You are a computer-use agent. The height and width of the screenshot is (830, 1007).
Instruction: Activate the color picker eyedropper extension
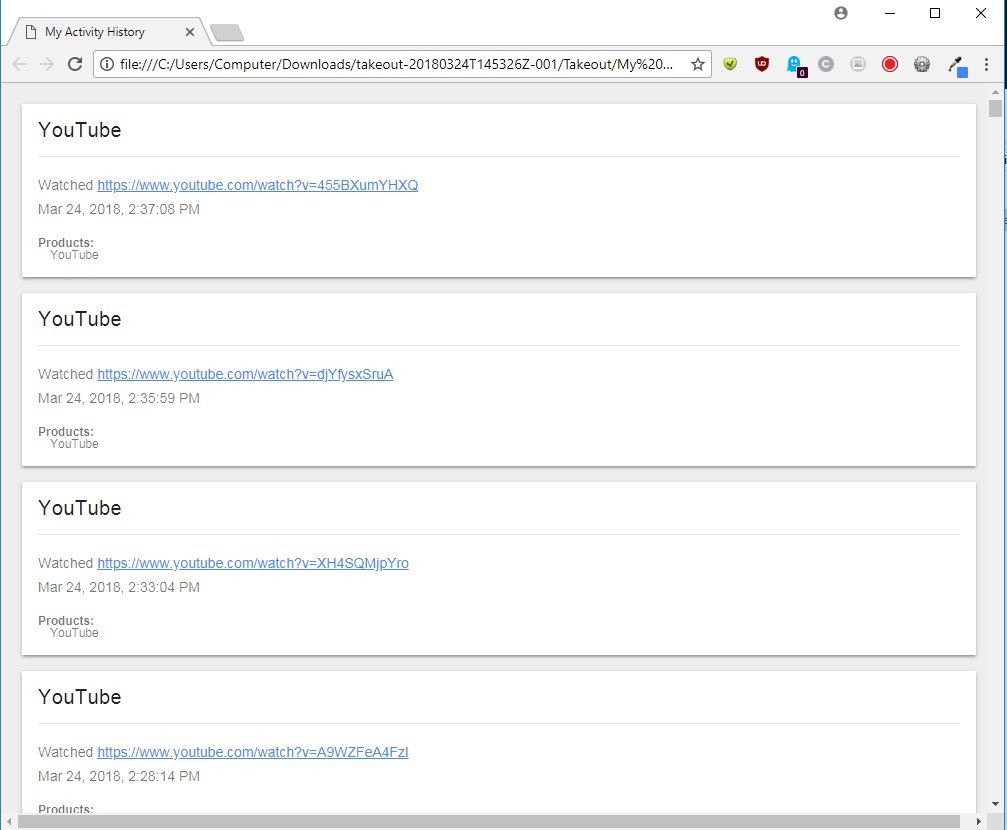click(x=957, y=66)
